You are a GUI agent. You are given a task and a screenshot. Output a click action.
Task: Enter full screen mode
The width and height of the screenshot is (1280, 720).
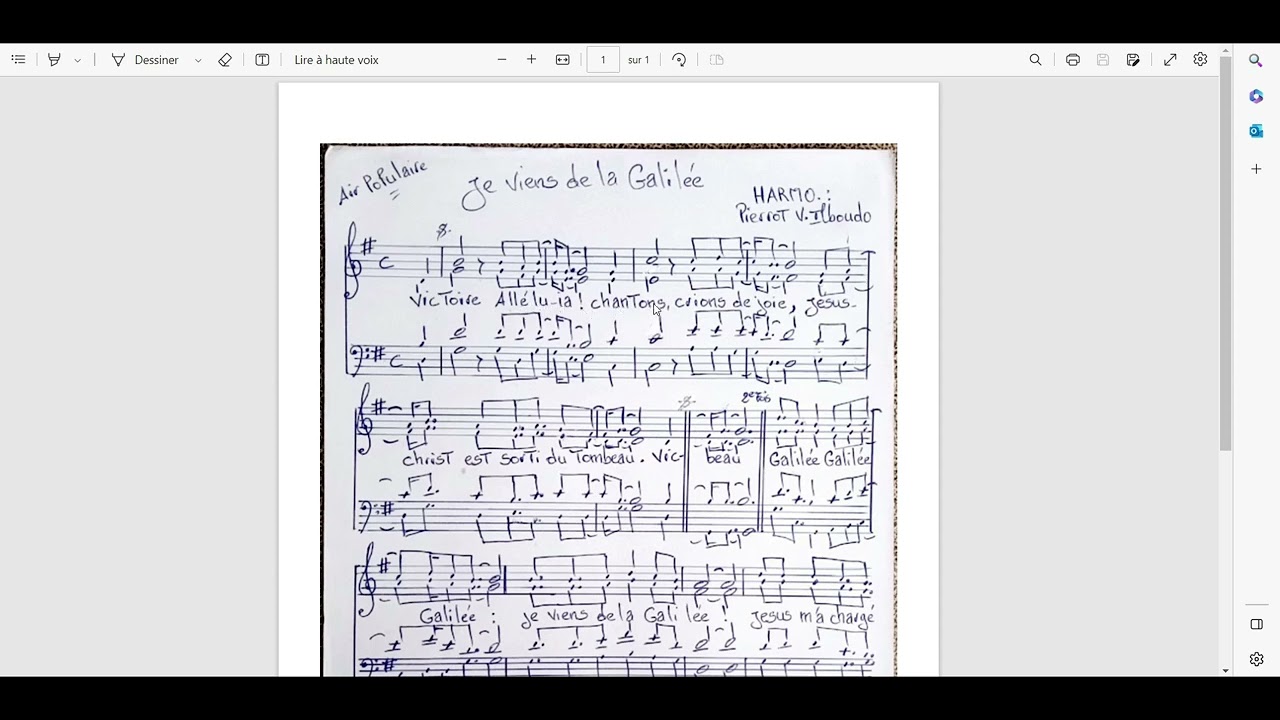pos(1170,60)
